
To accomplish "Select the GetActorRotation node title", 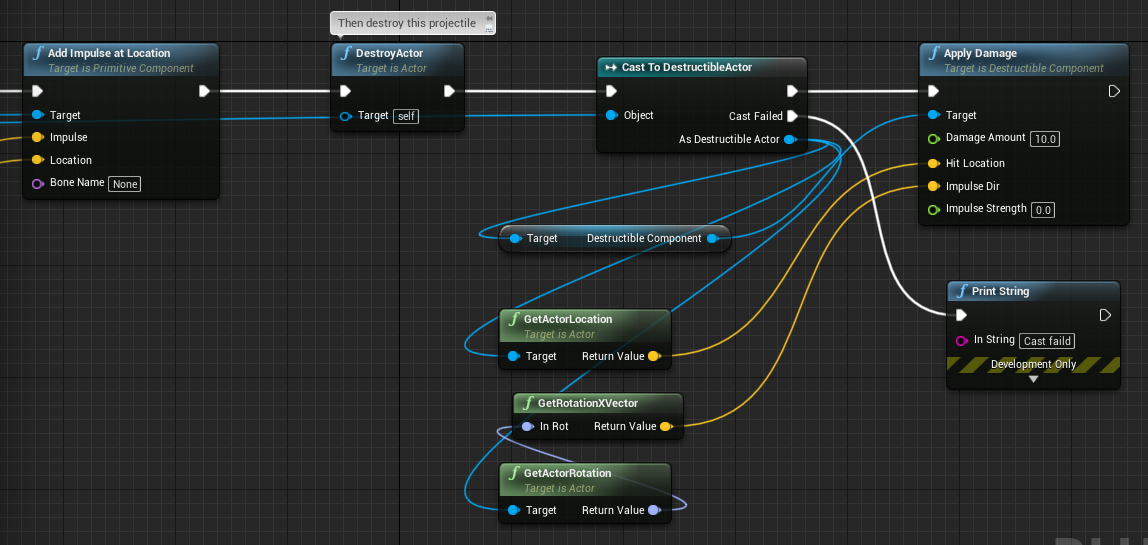I will (567, 473).
